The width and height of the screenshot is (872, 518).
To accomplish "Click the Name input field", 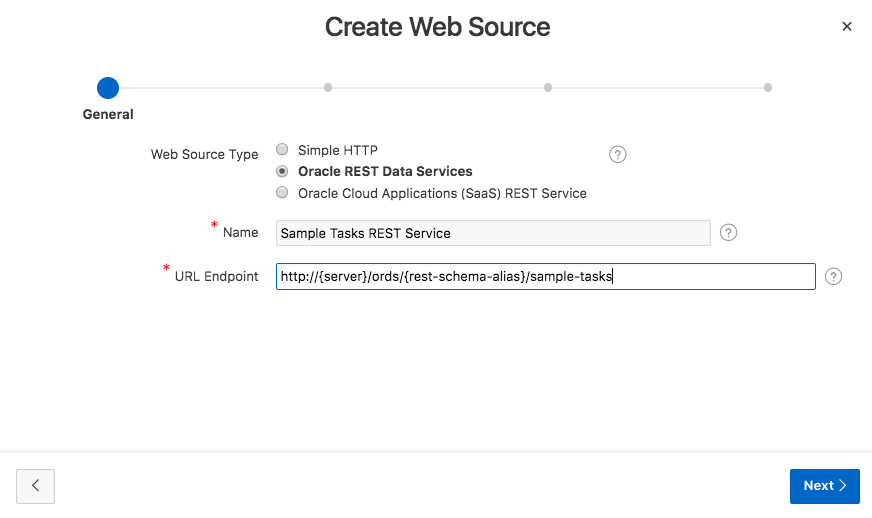I will click(x=493, y=233).
